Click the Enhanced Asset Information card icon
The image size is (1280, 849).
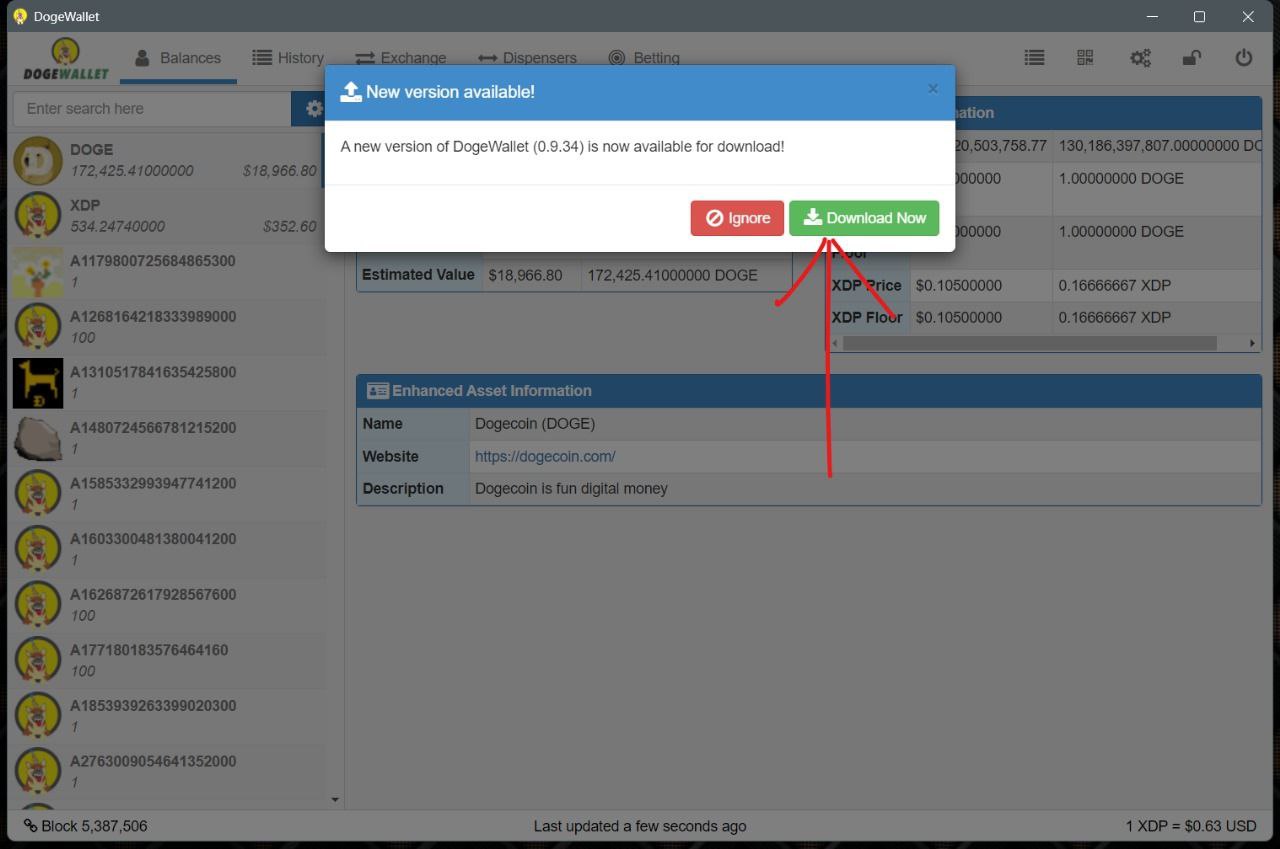[377, 391]
